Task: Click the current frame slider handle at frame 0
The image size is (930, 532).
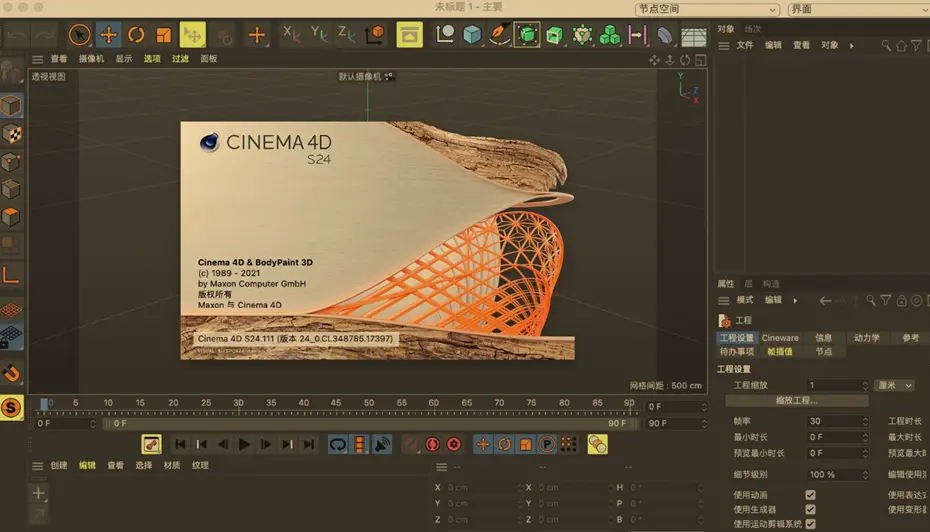Action: coord(44,404)
